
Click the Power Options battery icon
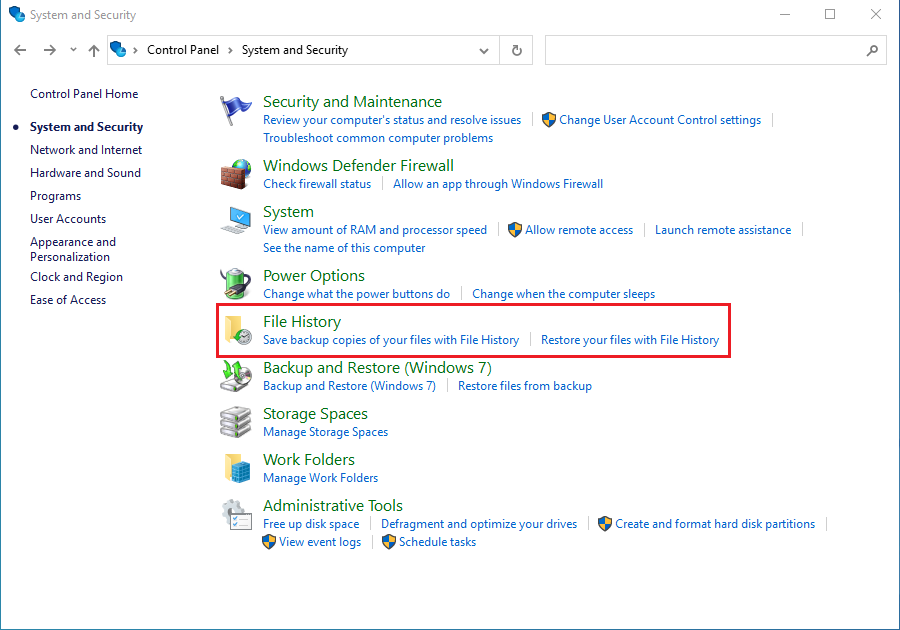coord(236,283)
